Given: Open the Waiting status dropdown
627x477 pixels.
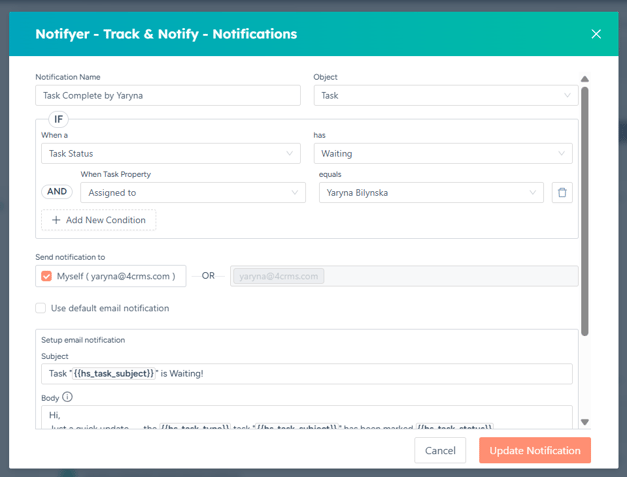Looking at the screenshot, I should coord(443,154).
